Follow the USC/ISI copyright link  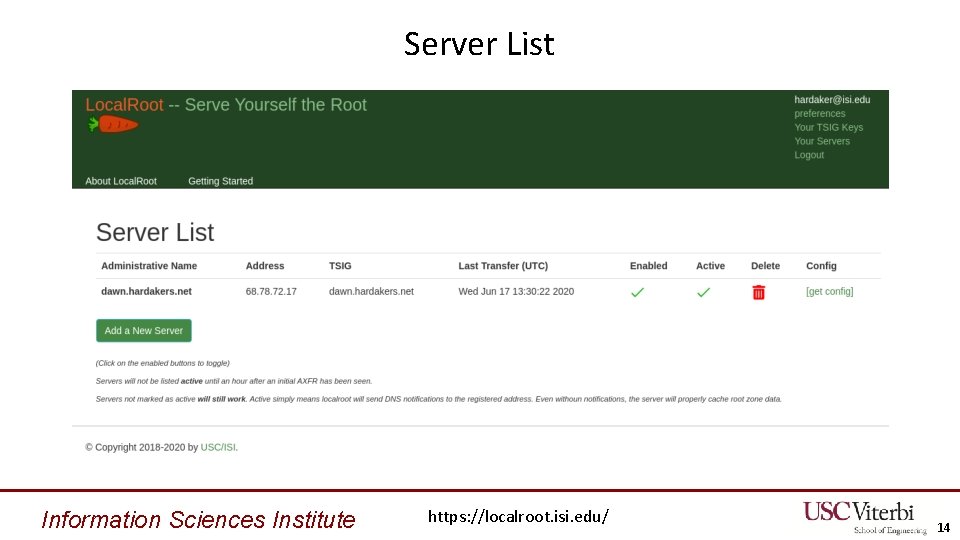pyautogui.click(x=218, y=448)
